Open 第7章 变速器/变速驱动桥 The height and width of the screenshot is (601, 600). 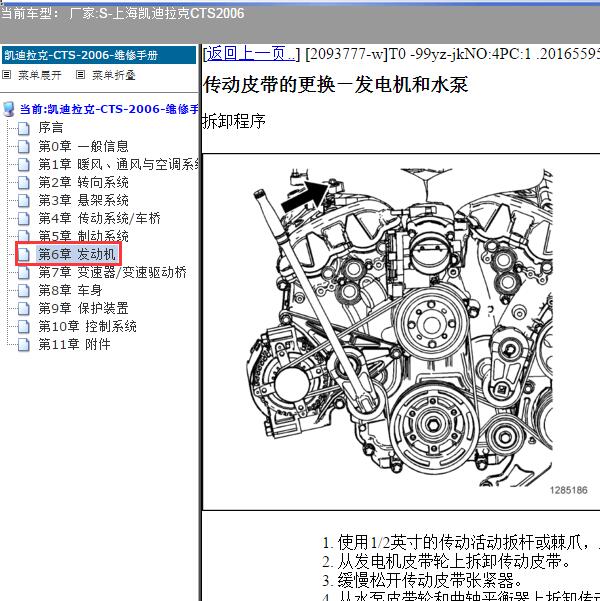112,272
